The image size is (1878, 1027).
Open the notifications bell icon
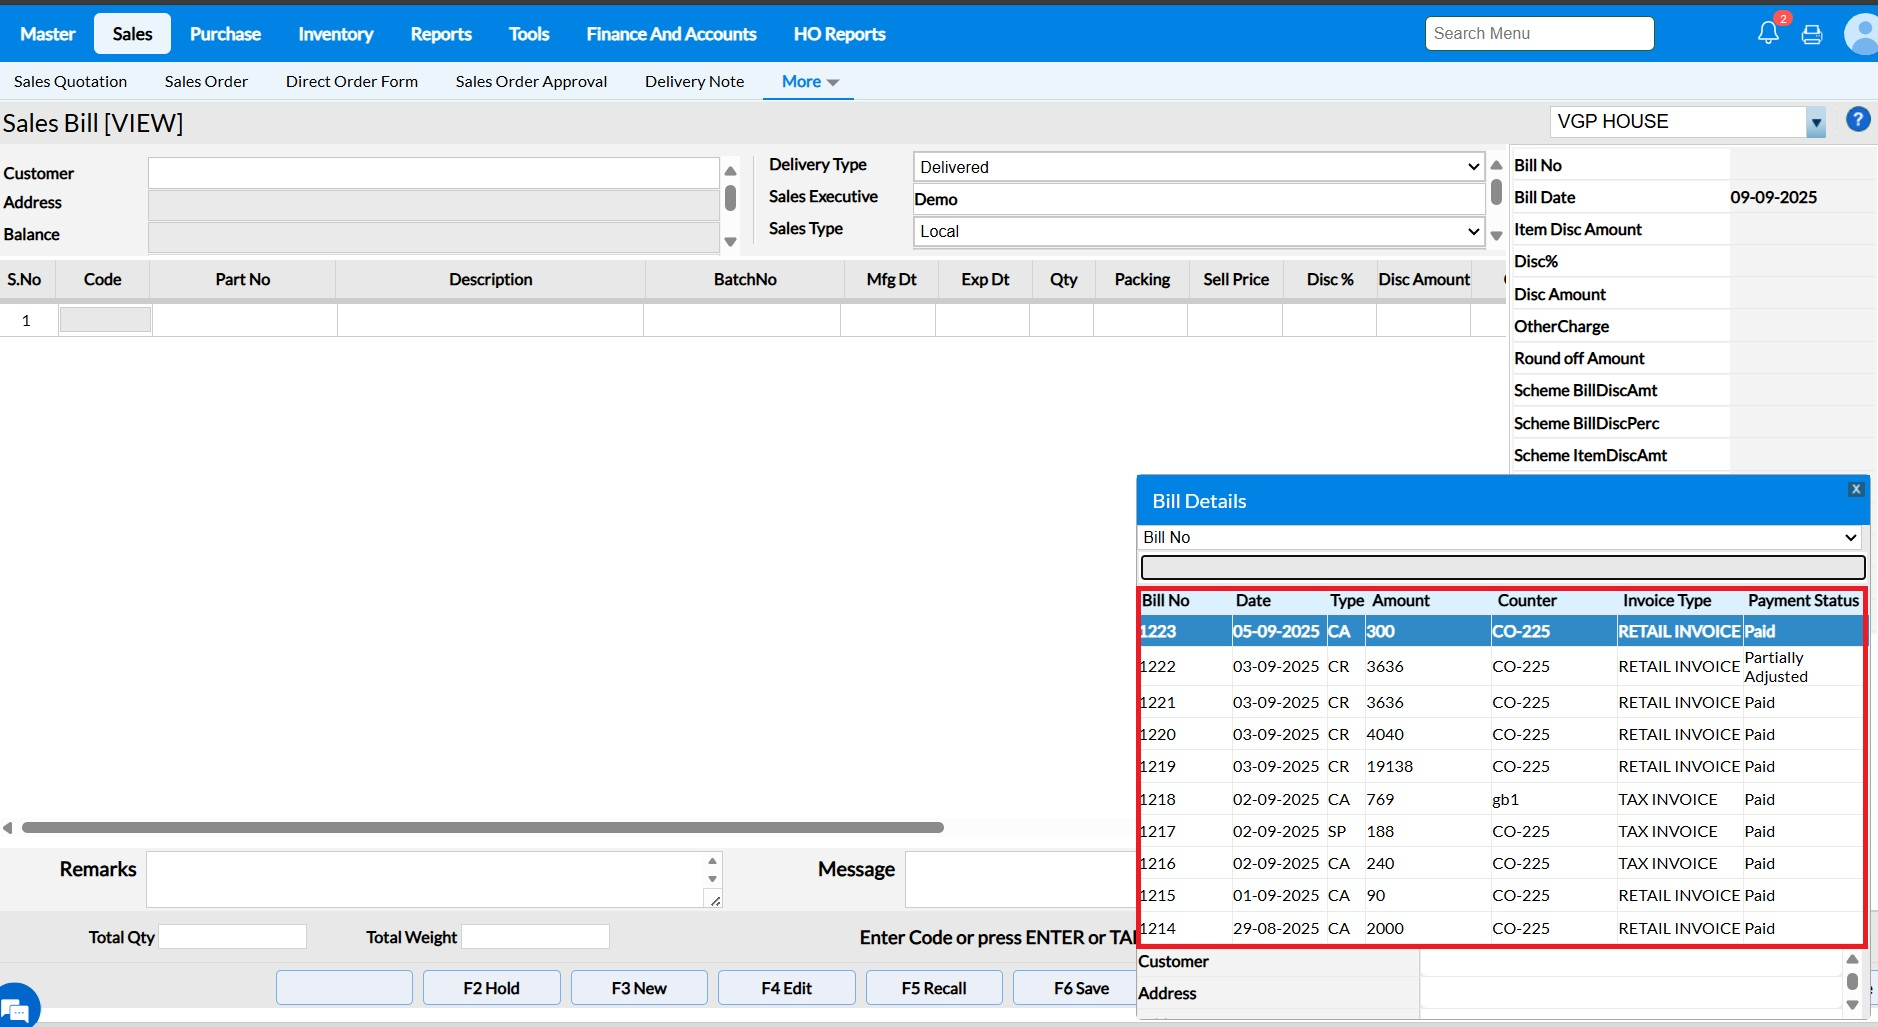(x=1767, y=33)
